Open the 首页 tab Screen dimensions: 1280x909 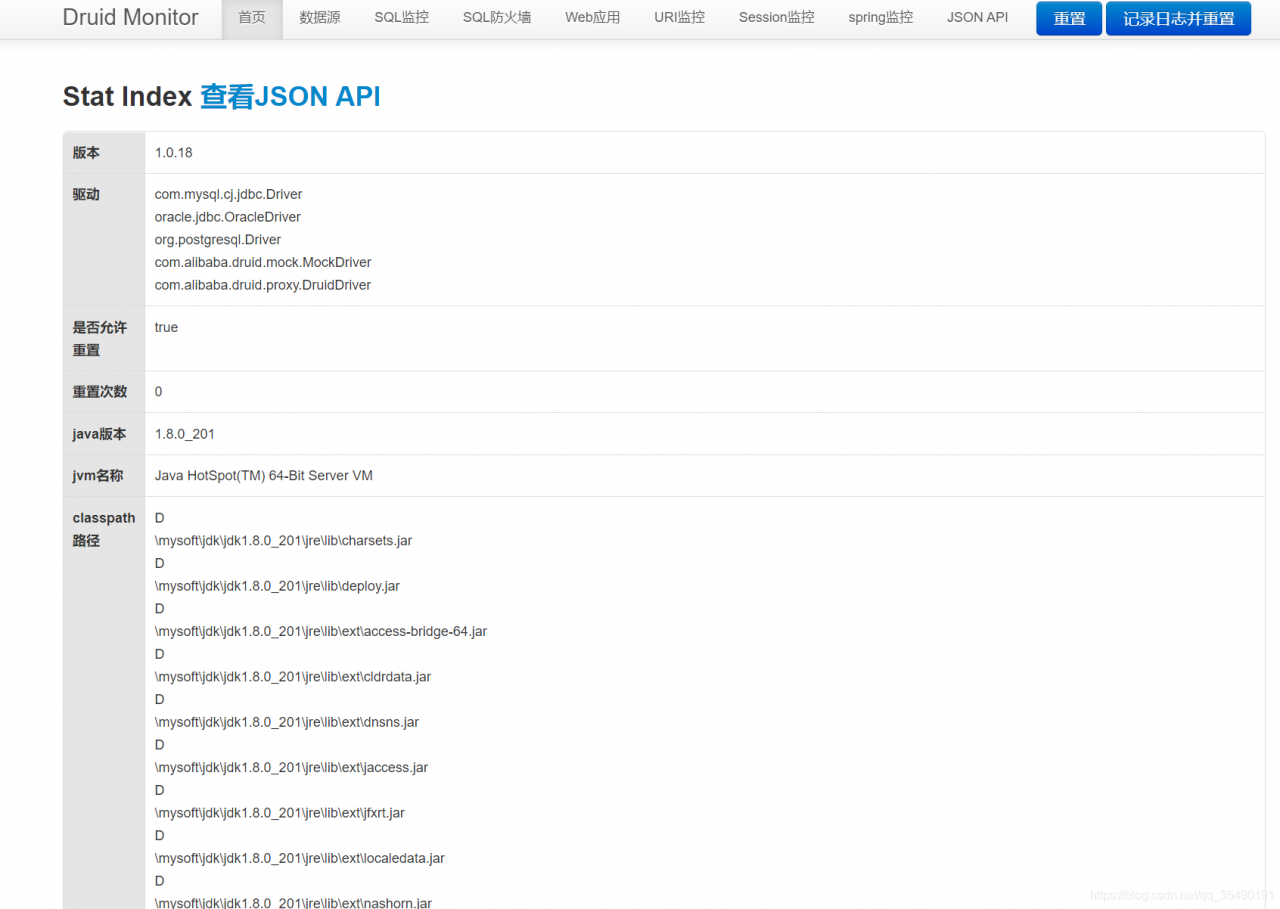pos(252,18)
